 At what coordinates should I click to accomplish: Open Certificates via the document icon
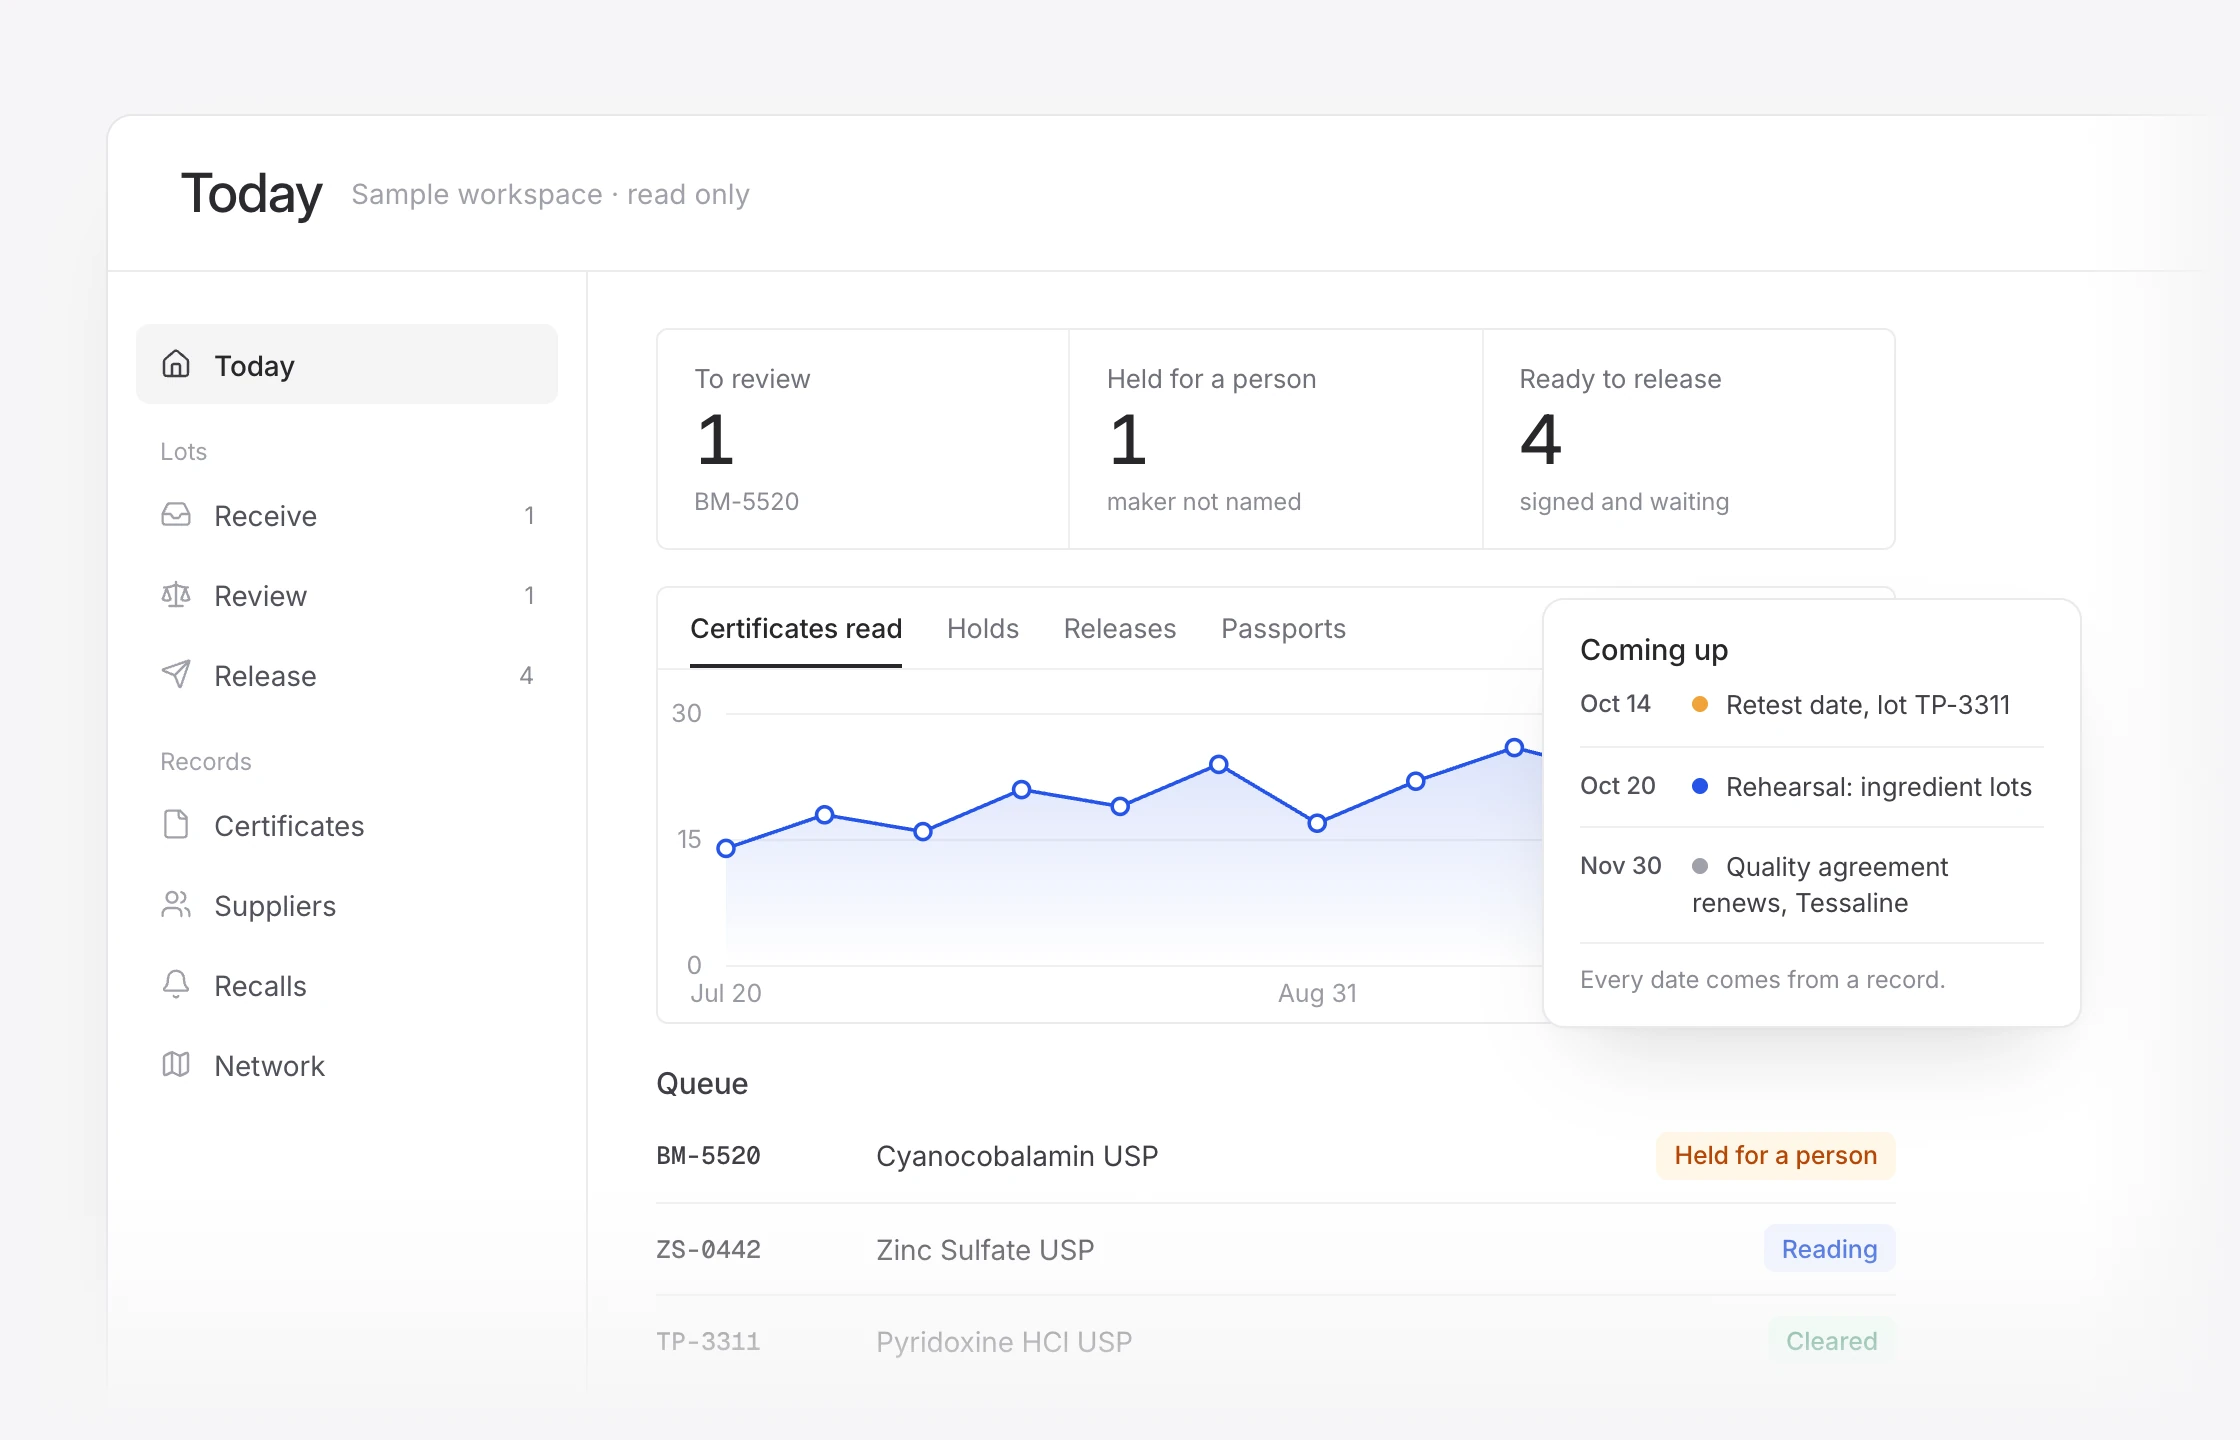click(176, 825)
